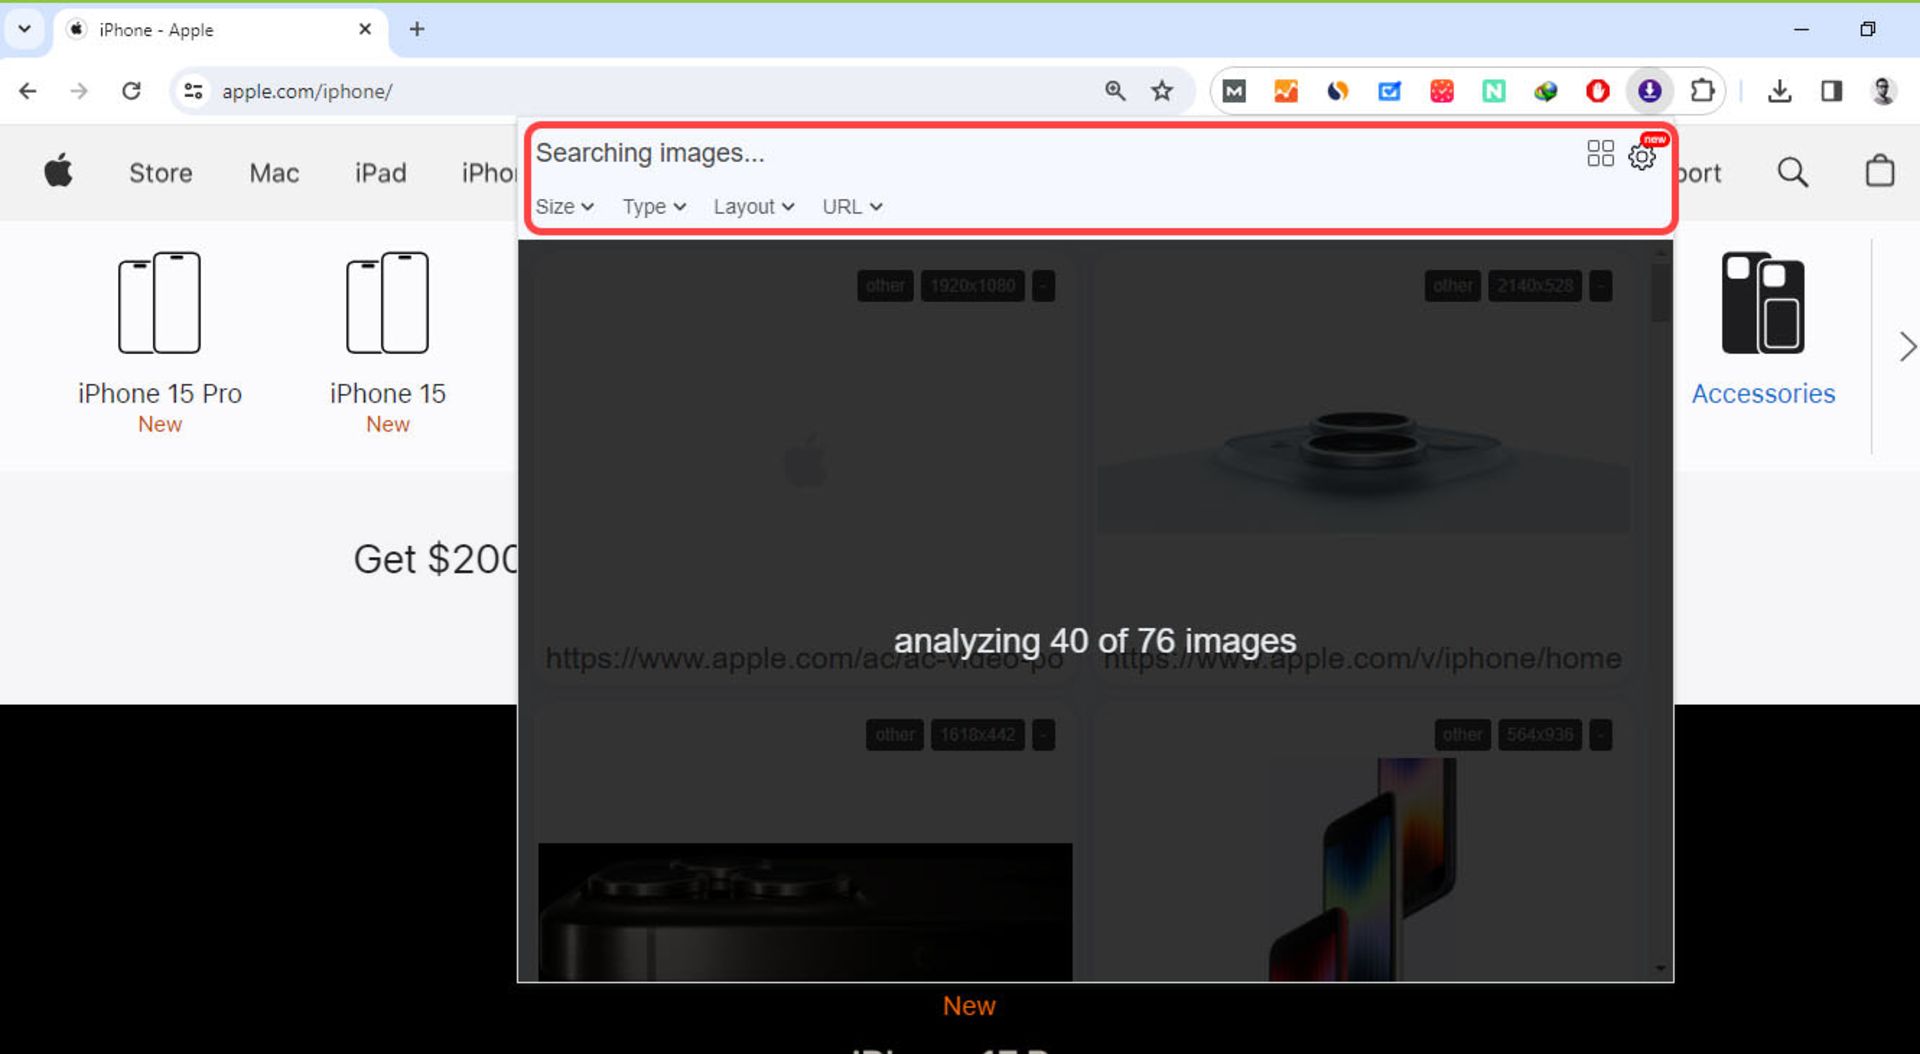Image resolution: width=1920 pixels, height=1054 pixels.
Task: Open the shopping bag icon
Action: pyautogui.click(x=1879, y=171)
